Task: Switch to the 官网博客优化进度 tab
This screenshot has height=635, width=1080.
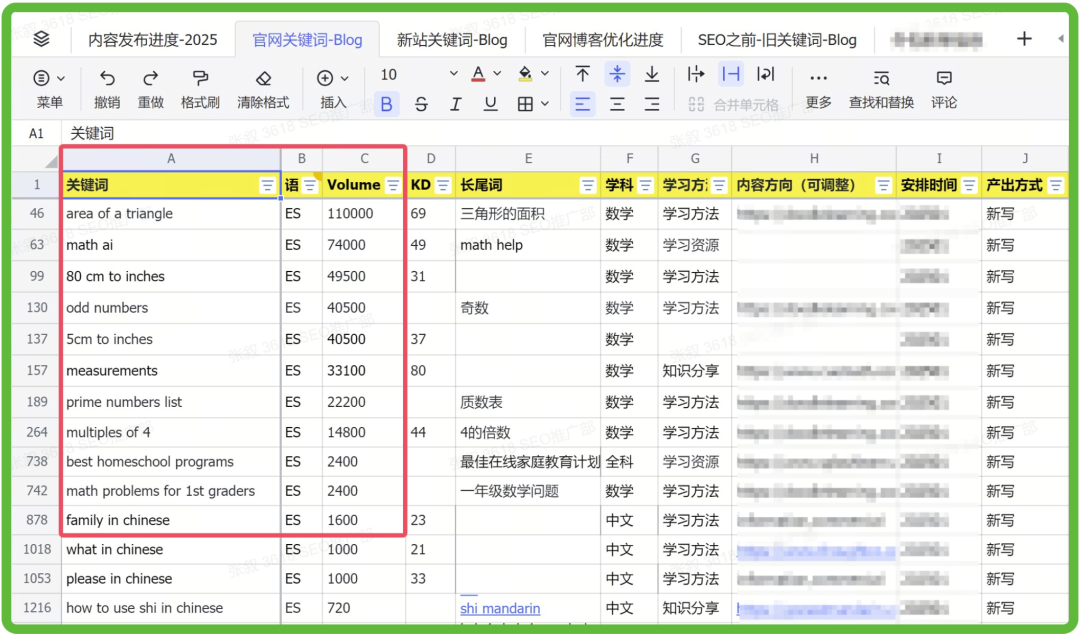Action: point(602,40)
